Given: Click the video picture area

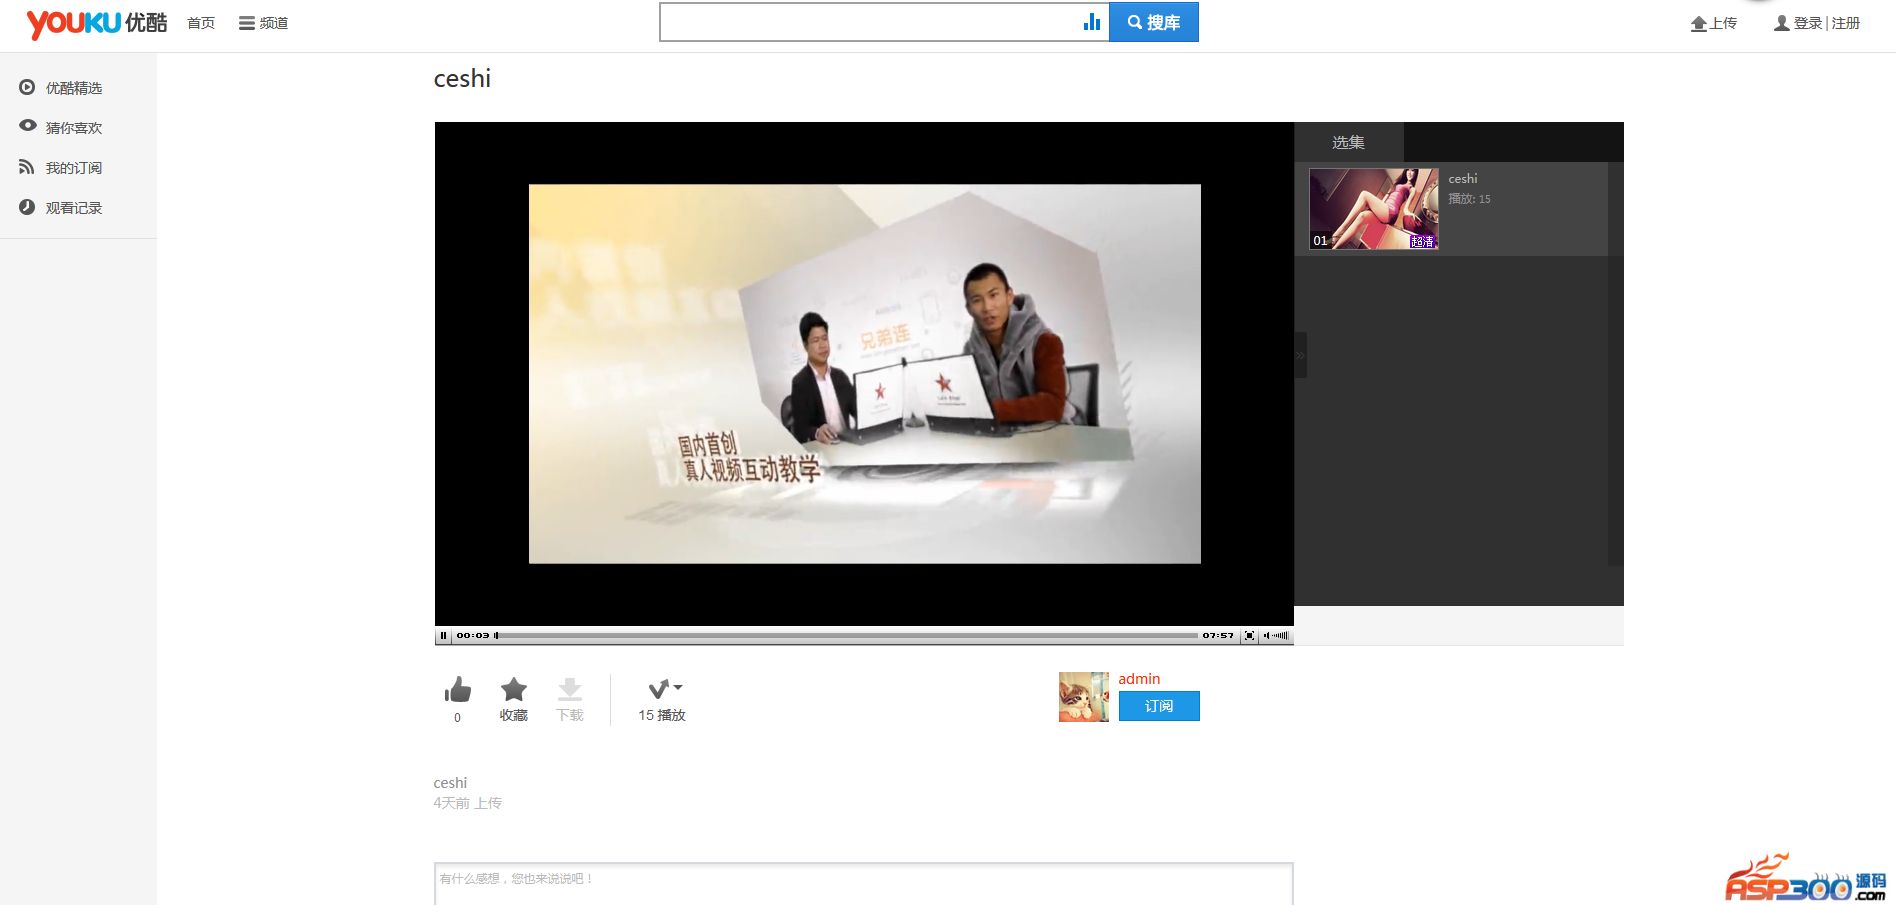Looking at the screenshot, I should click(864, 374).
